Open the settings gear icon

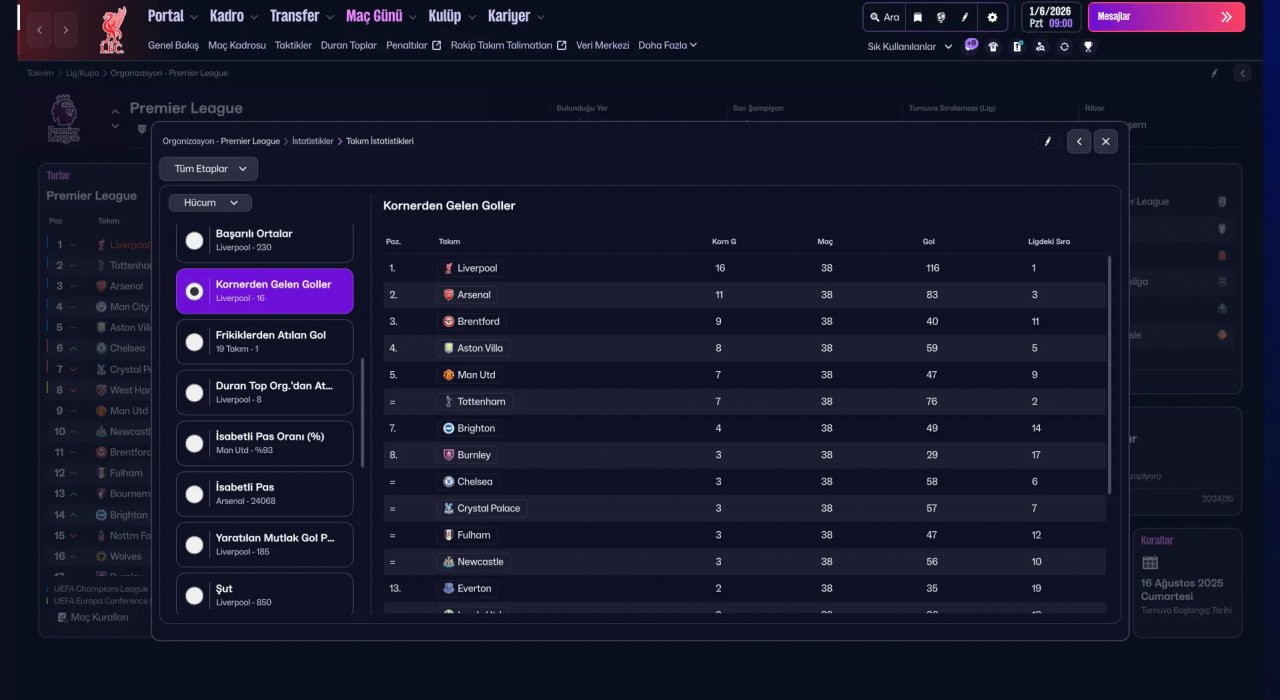[992, 17]
